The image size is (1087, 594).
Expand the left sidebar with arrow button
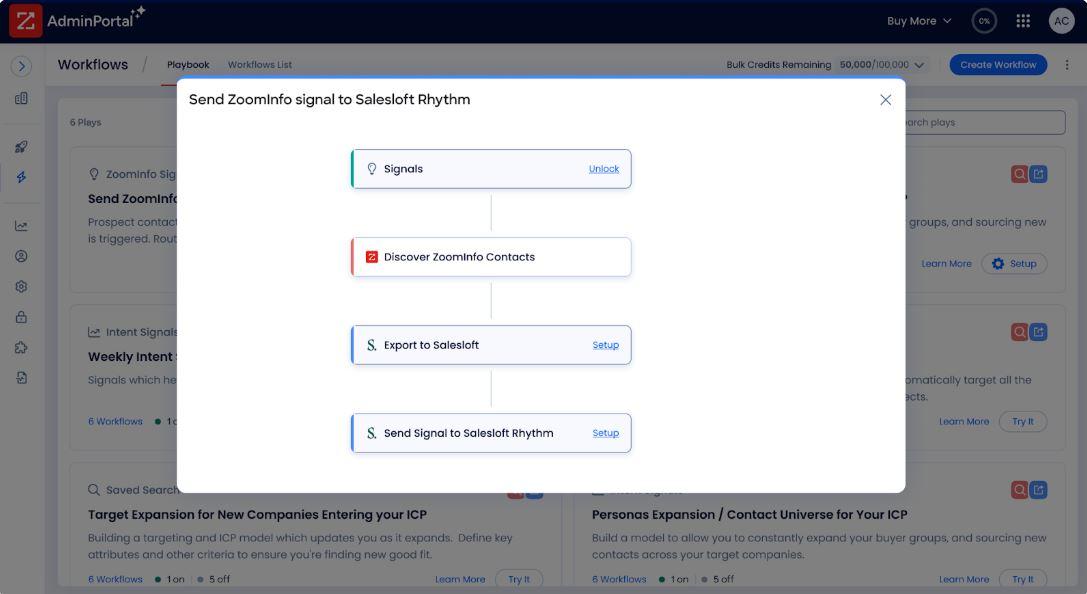(21, 66)
